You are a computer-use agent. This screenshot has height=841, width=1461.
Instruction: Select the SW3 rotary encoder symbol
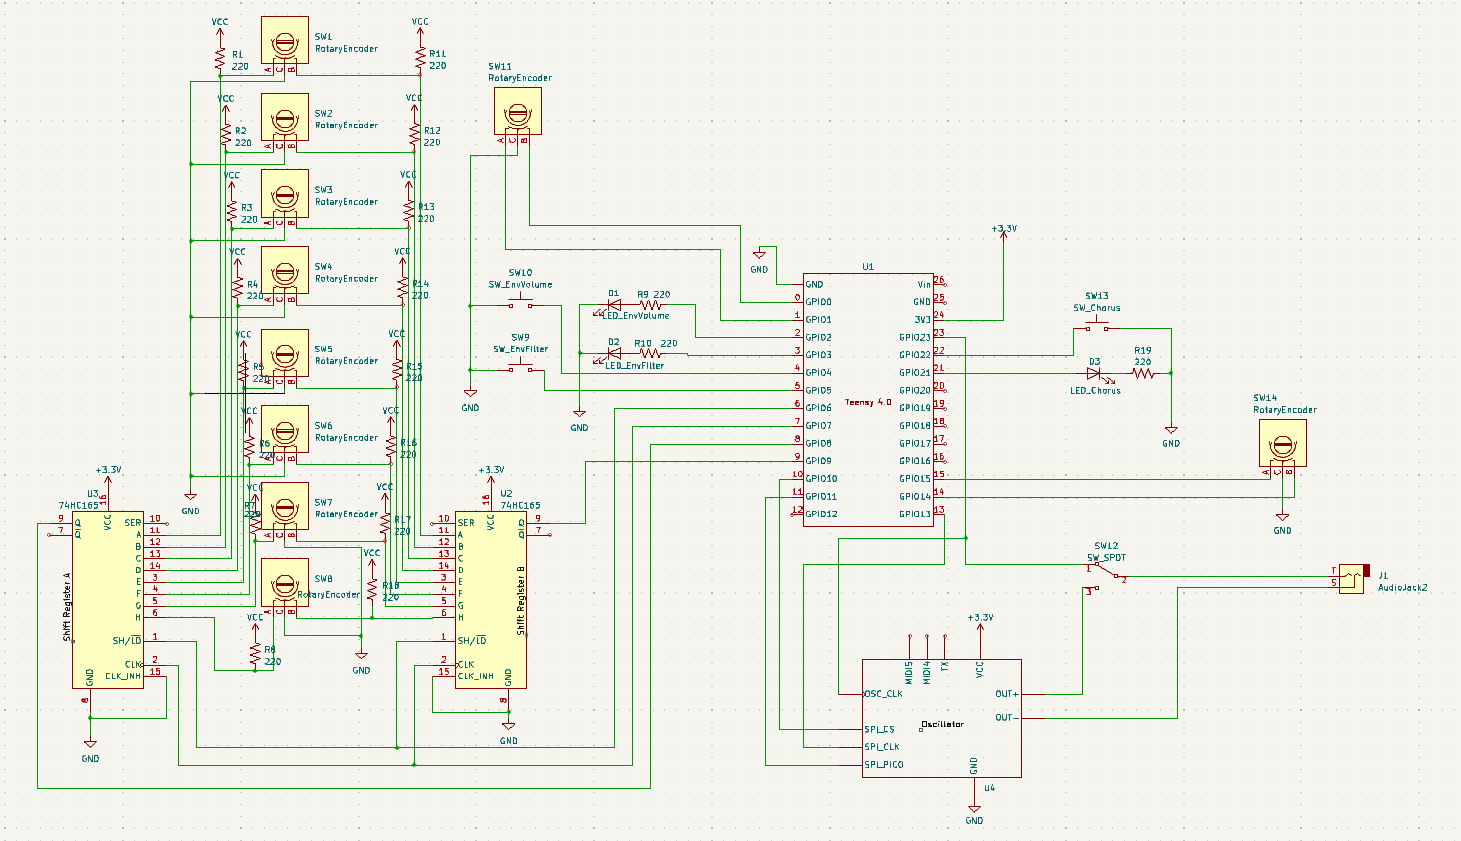[285, 194]
